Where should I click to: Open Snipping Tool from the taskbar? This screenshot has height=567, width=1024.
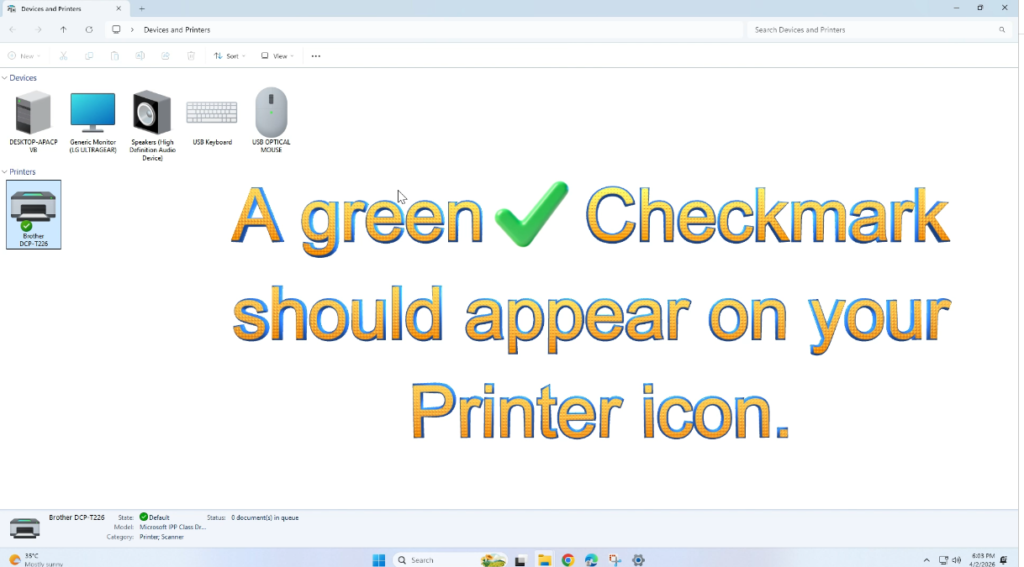coord(615,560)
